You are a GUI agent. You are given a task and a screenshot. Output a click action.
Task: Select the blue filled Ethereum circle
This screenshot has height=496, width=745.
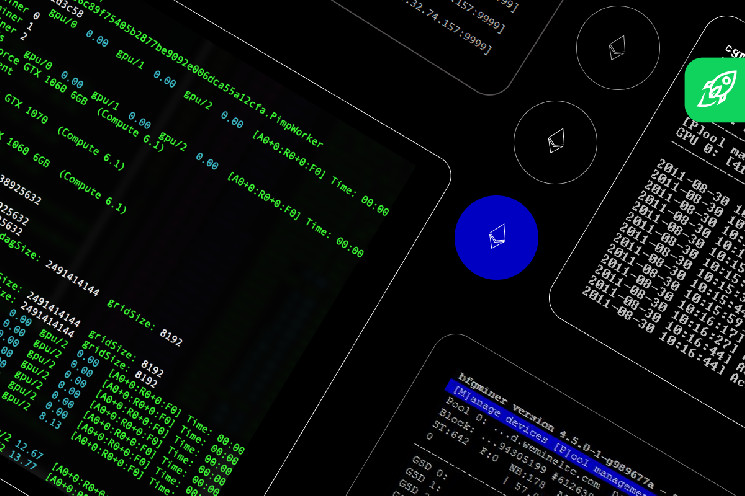pos(496,238)
